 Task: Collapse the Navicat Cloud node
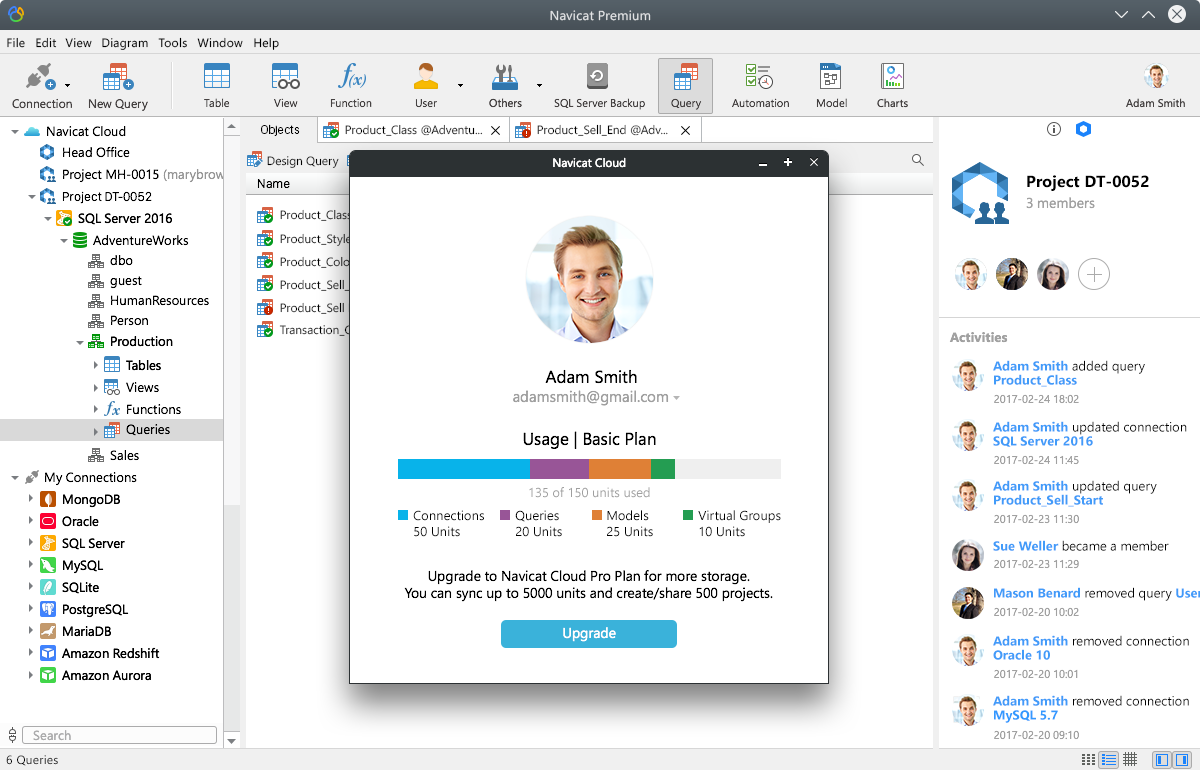[x=14, y=131]
